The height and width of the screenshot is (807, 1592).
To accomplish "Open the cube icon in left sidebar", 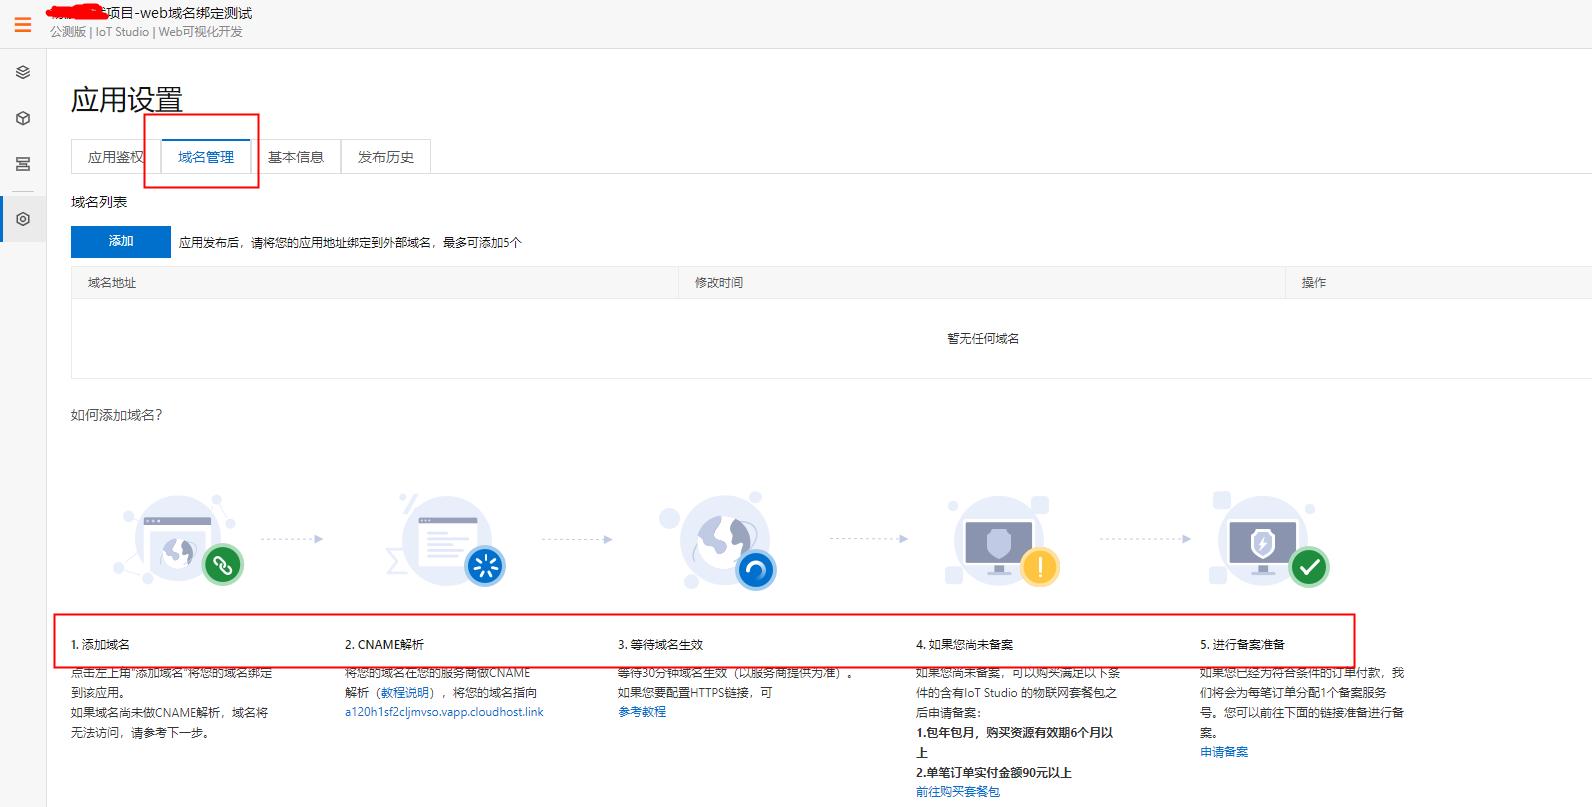I will (23, 118).
